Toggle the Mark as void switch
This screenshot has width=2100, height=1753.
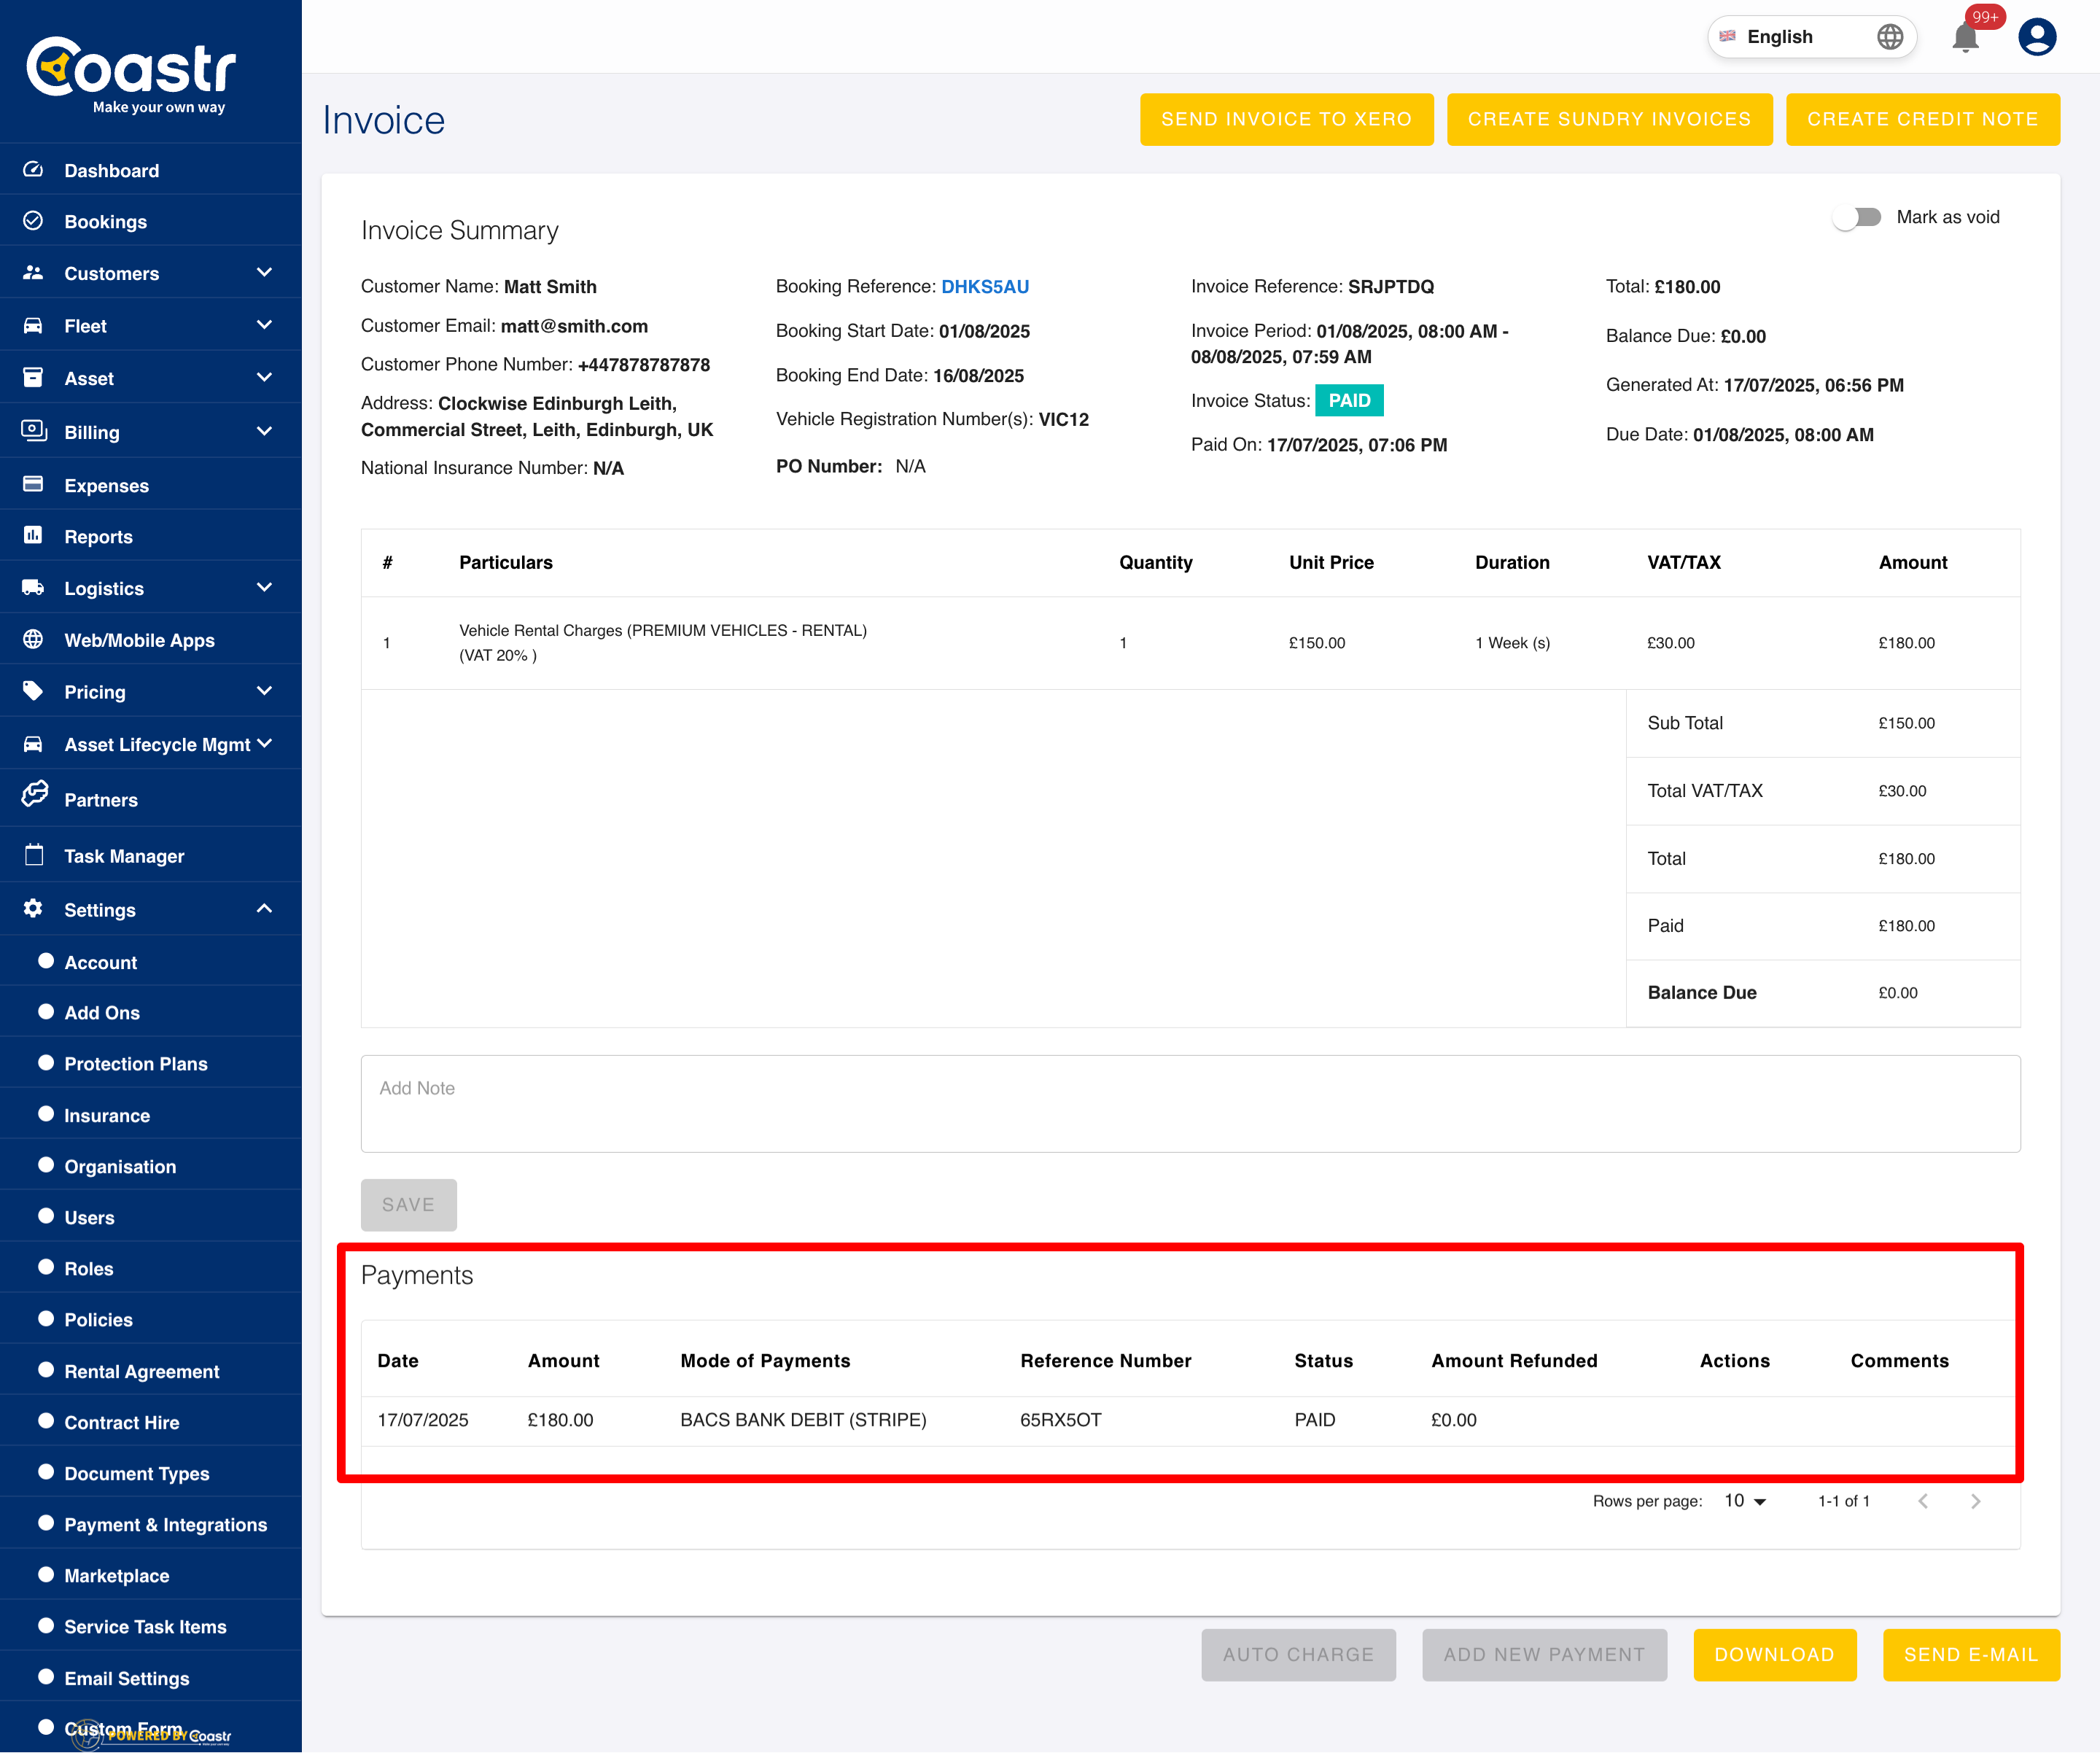click(1858, 217)
